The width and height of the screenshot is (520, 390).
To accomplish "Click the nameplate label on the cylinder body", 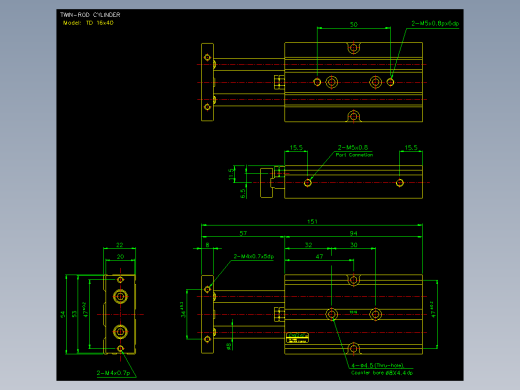I will [297, 337].
